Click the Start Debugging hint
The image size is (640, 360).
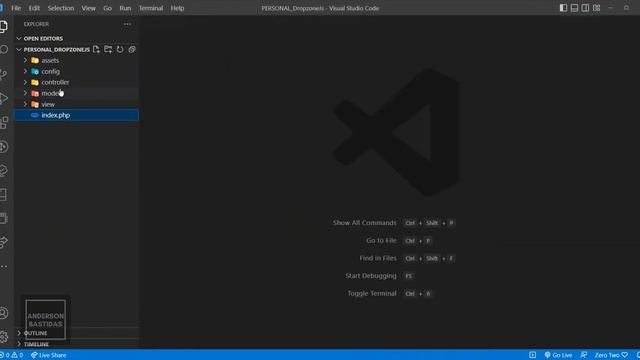click(x=371, y=276)
